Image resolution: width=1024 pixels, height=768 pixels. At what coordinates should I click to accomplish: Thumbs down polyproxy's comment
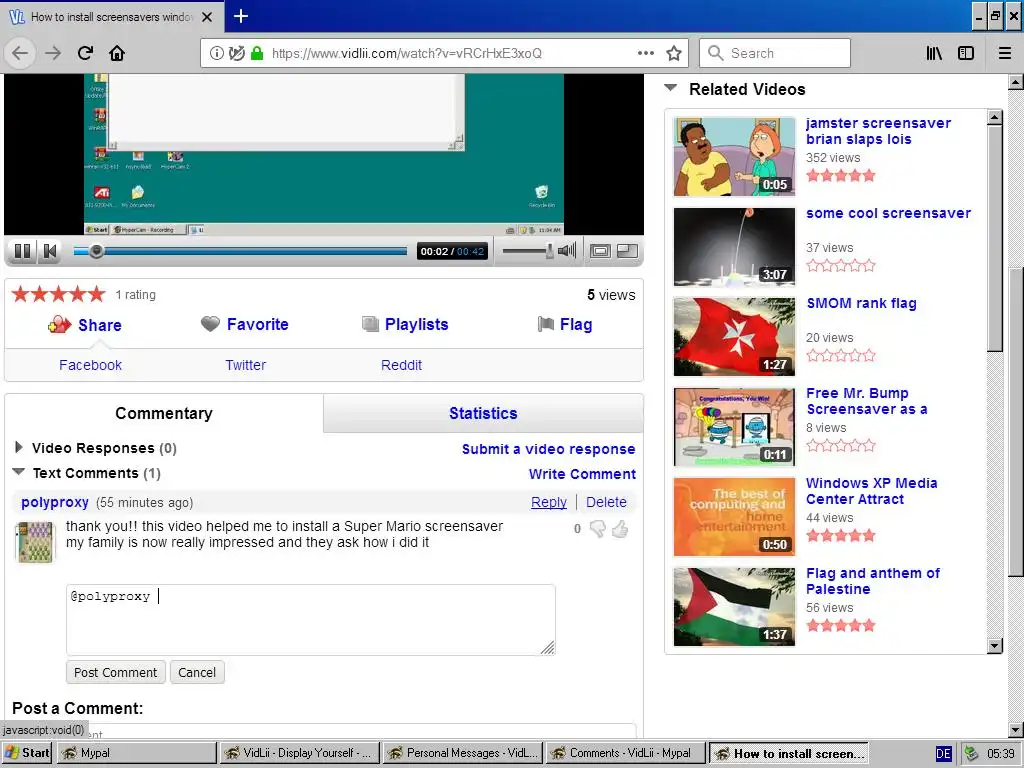coord(598,529)
